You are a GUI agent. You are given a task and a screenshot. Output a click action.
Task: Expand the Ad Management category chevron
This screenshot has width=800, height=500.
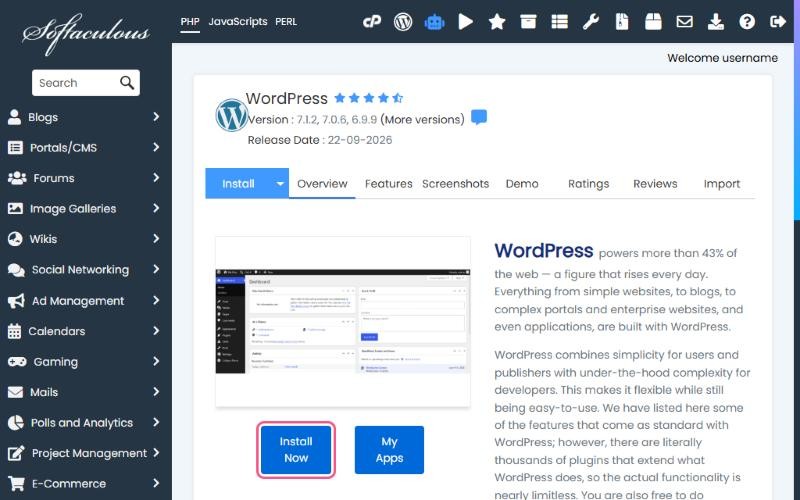(x=156, y=301)
